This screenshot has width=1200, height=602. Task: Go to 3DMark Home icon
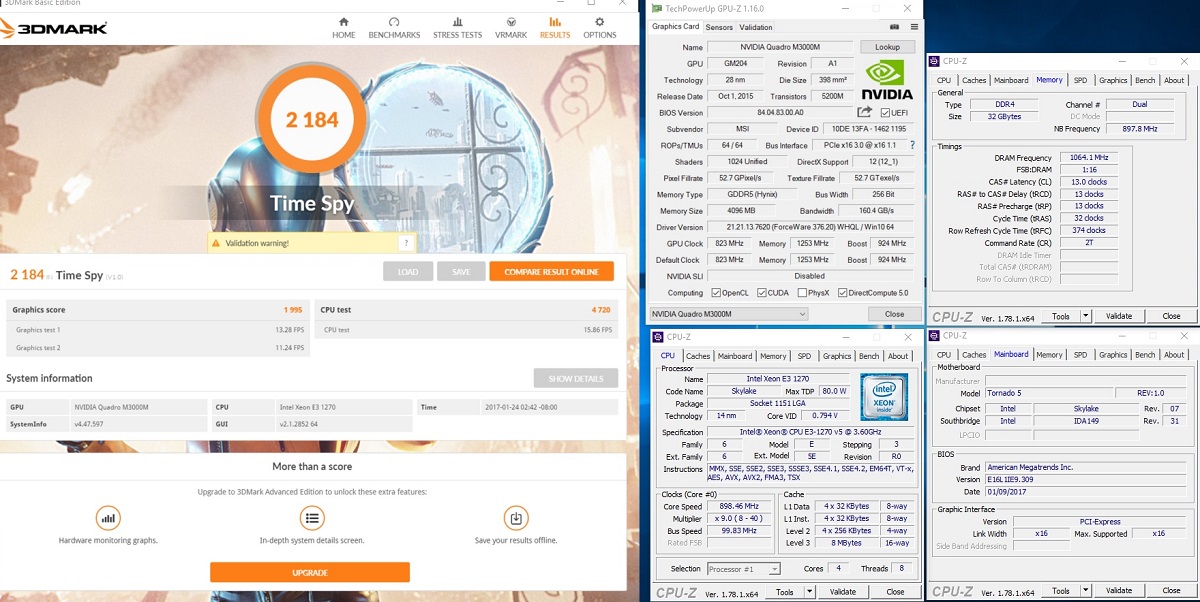(344, 27)
